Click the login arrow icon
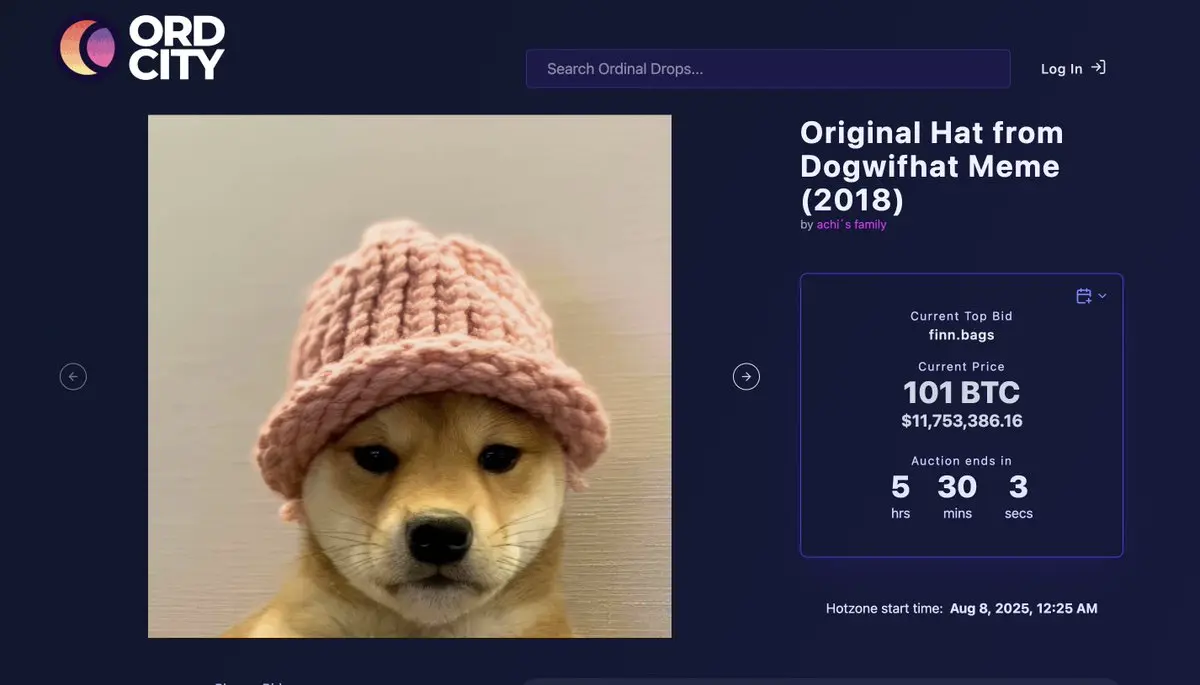 click(x=1098, y=68)
